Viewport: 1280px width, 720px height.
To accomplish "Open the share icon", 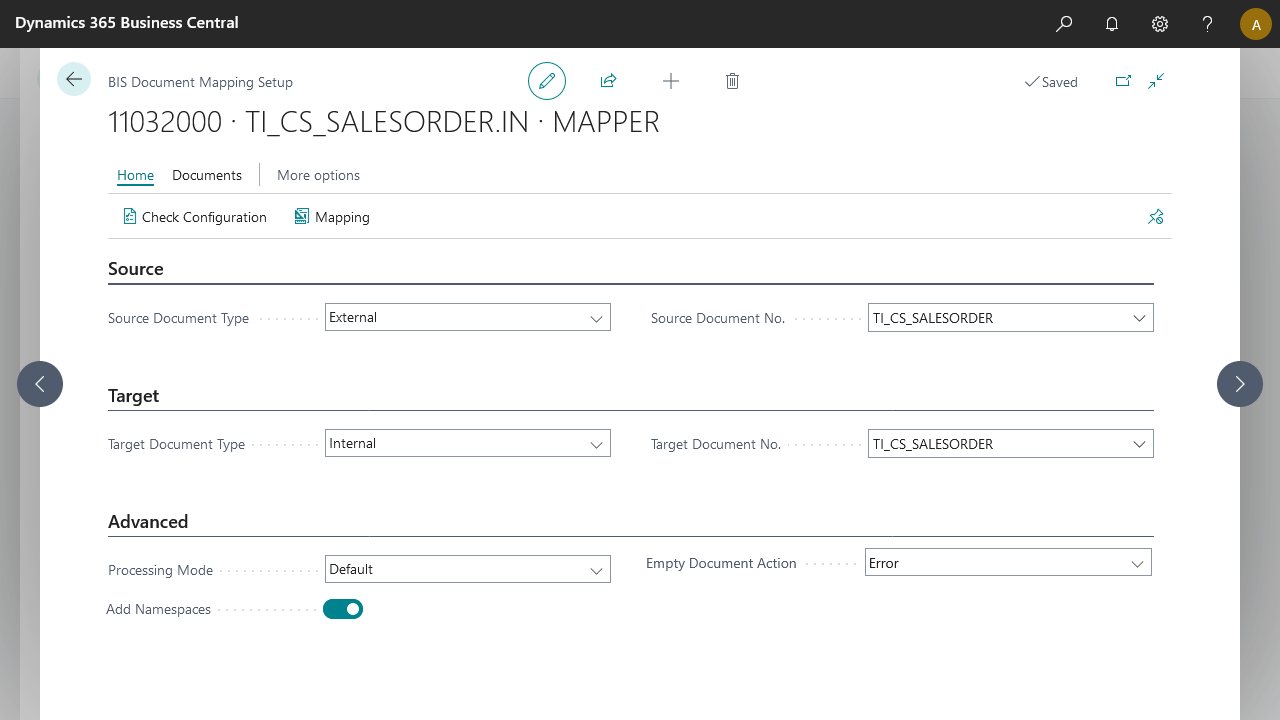I will [x=608, y=81].
